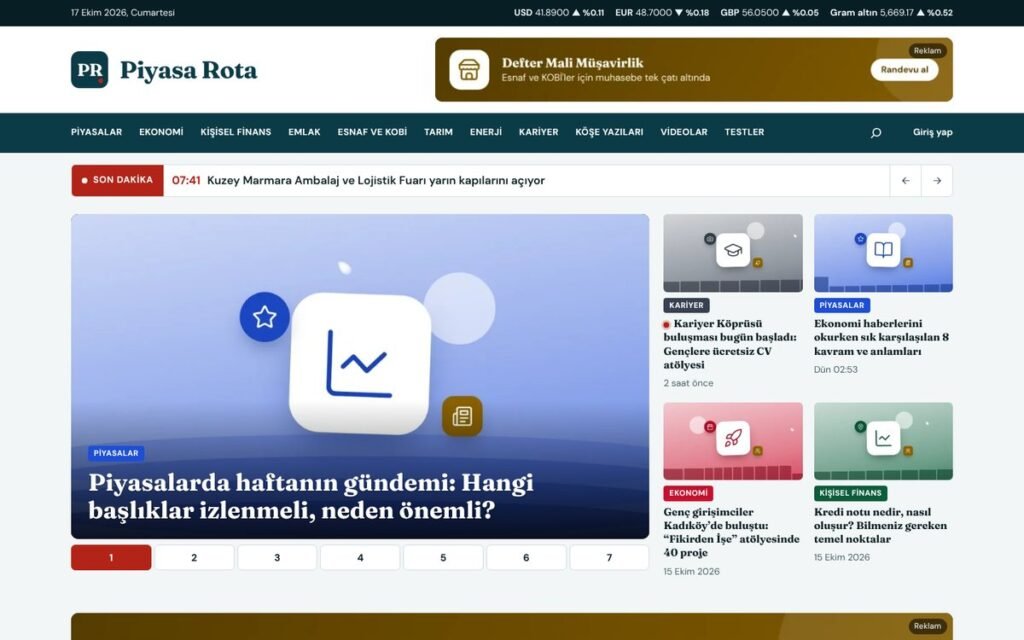Click the line chart icon in hero image
Image resolution: width=1024 pixels, height=640 pixels.
click(x=360, y=363)
